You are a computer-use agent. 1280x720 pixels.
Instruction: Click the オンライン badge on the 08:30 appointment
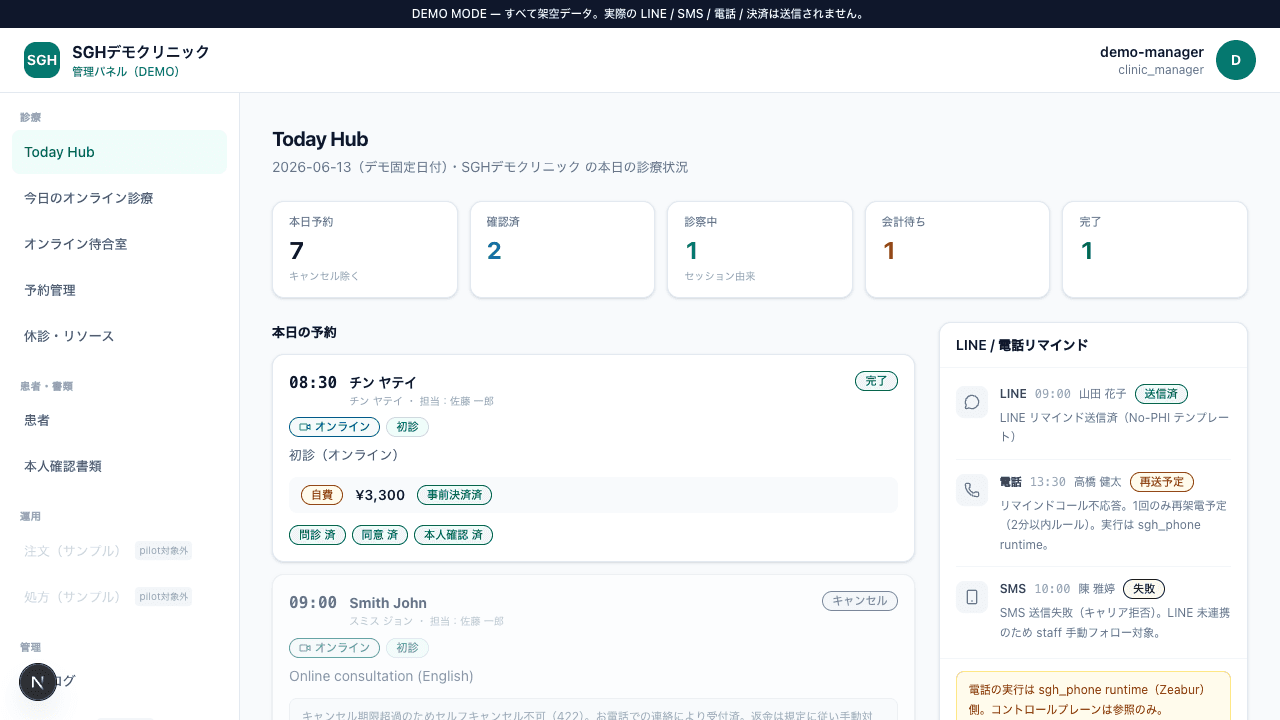334,427
